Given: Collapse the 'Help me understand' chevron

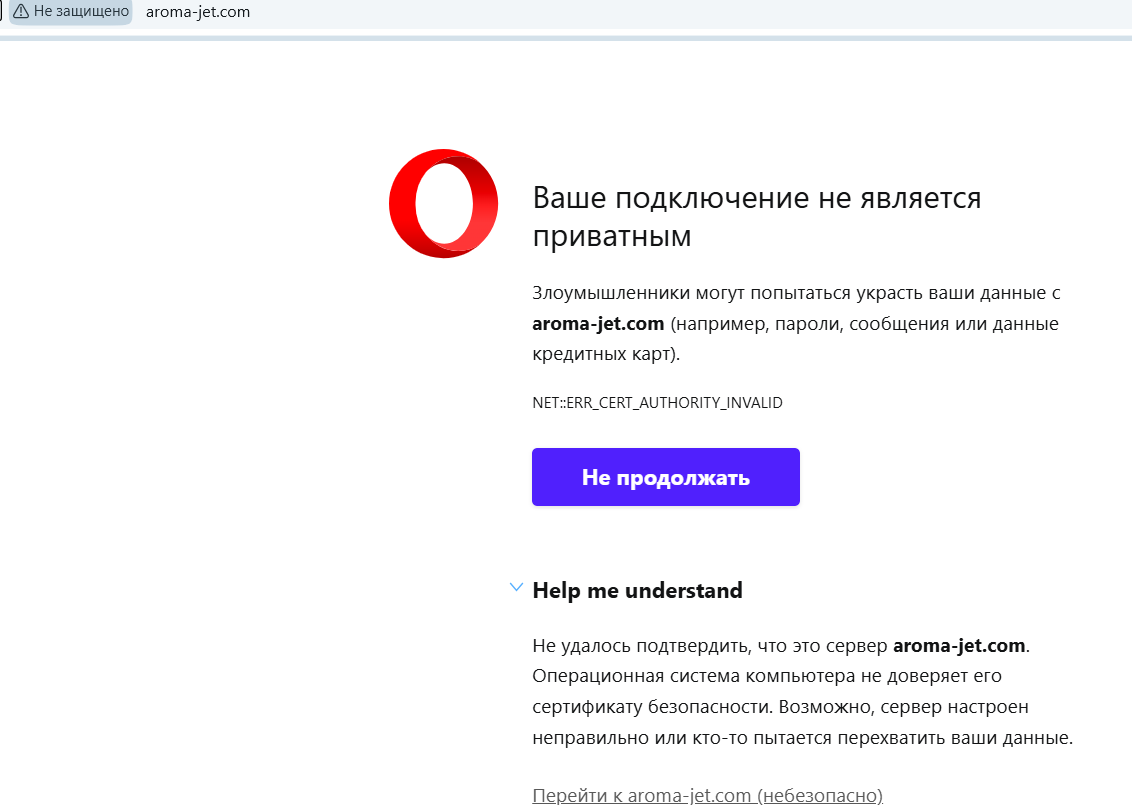Looking at the screenshot, I should tap(516, 588).
